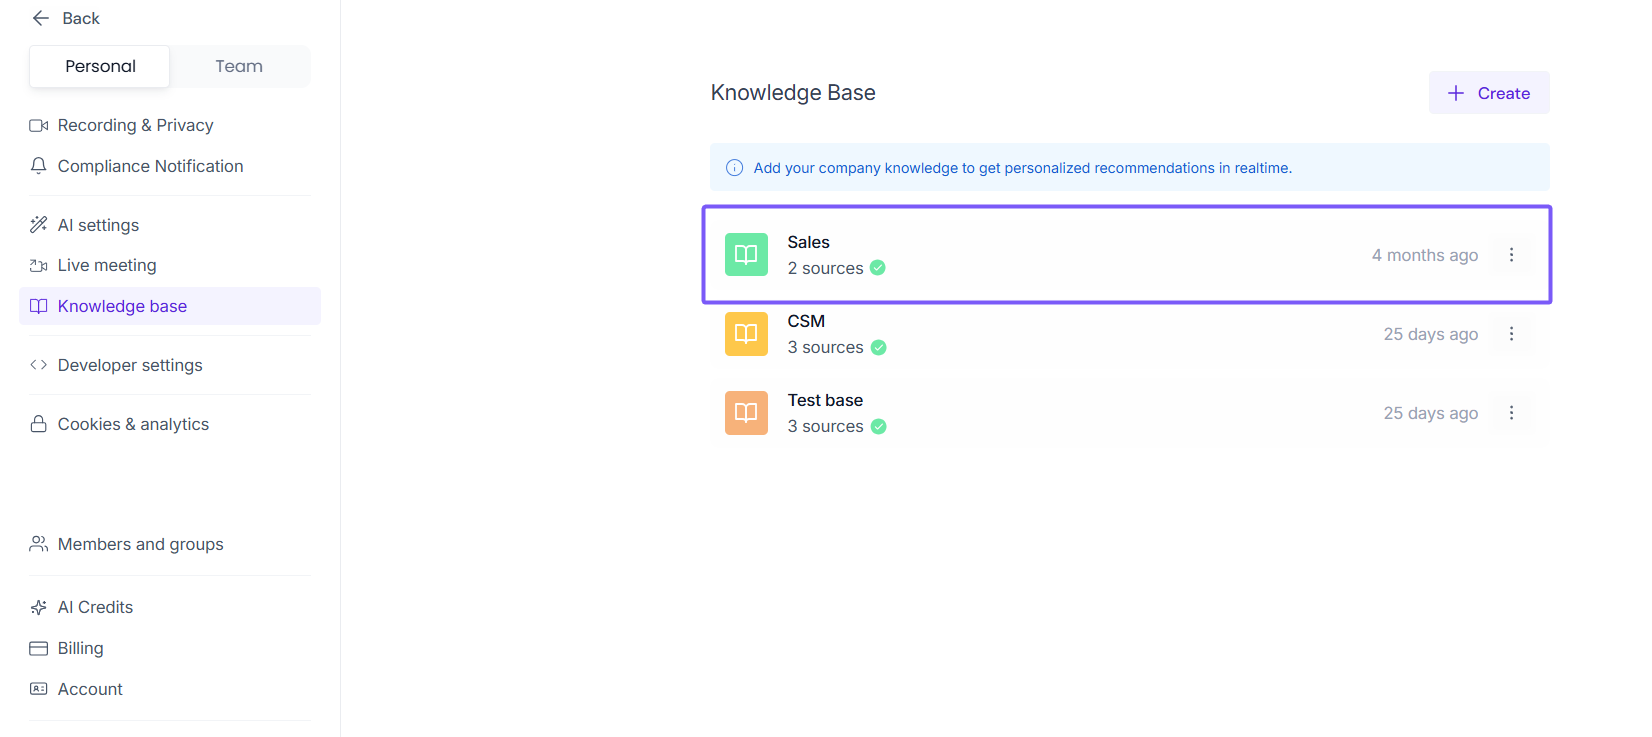Click the AI settings magic wand icon

[39, 225]
